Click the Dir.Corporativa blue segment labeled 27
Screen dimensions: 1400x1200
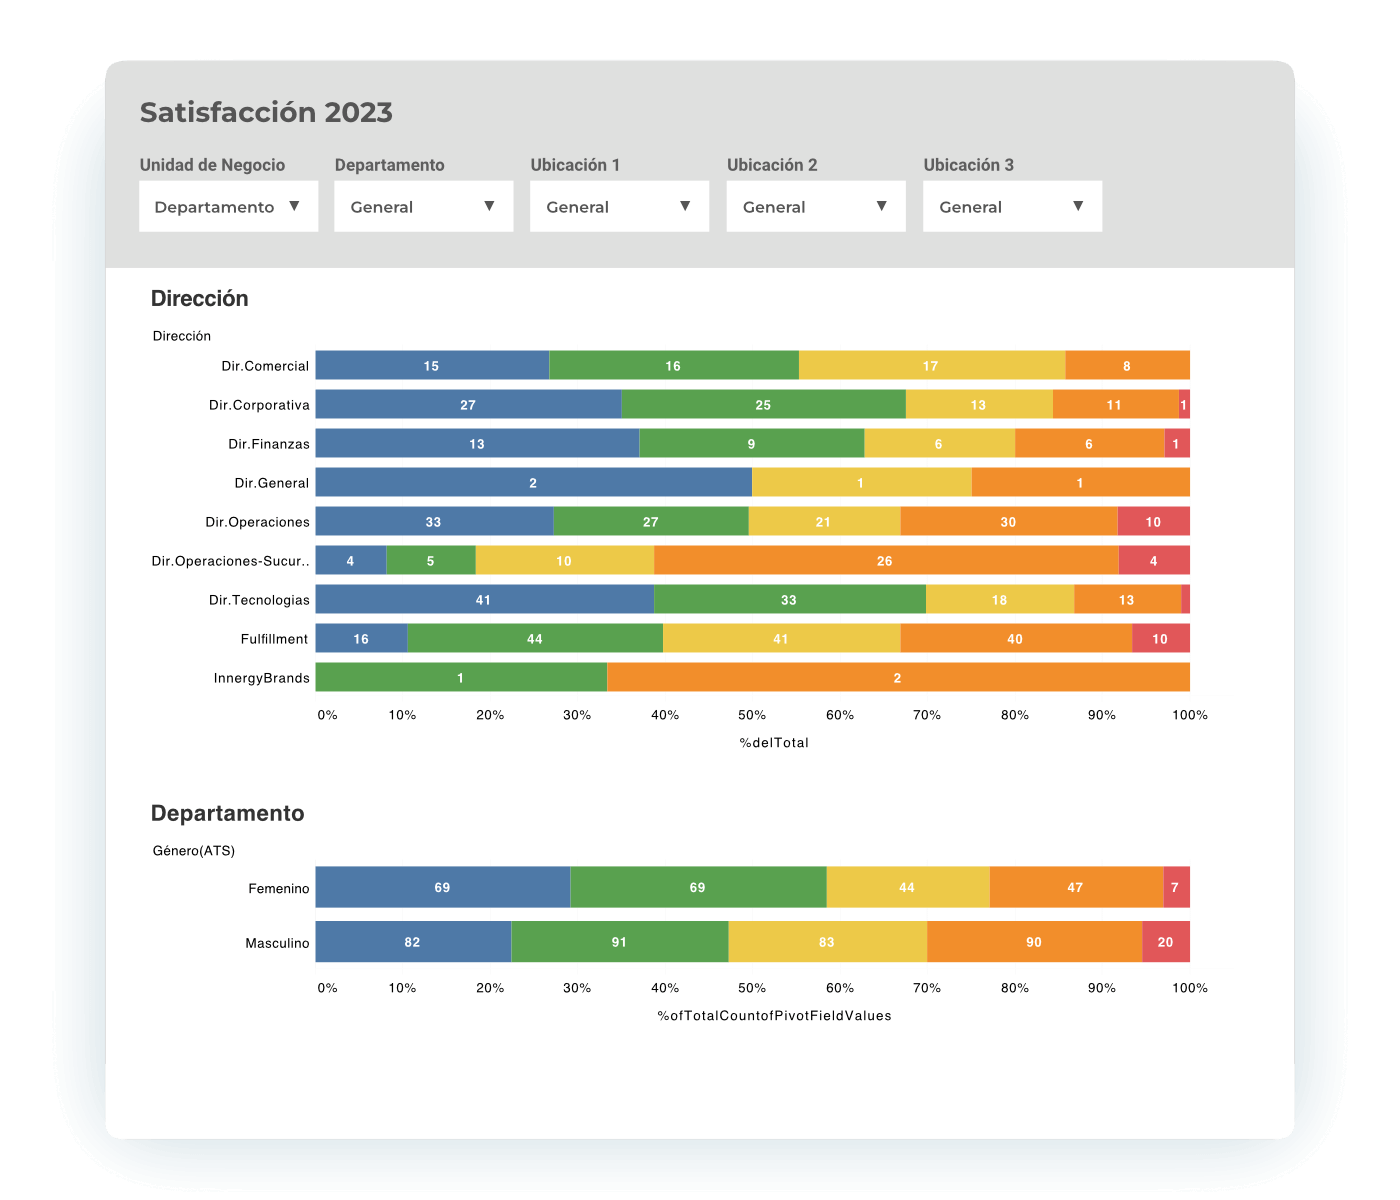click(x=468, y=404)
